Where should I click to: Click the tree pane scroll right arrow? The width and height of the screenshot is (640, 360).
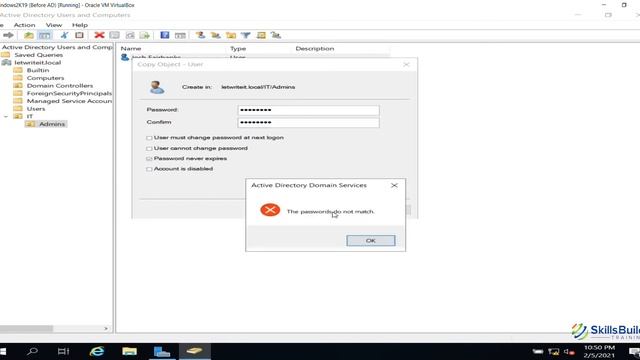(106, 329)
